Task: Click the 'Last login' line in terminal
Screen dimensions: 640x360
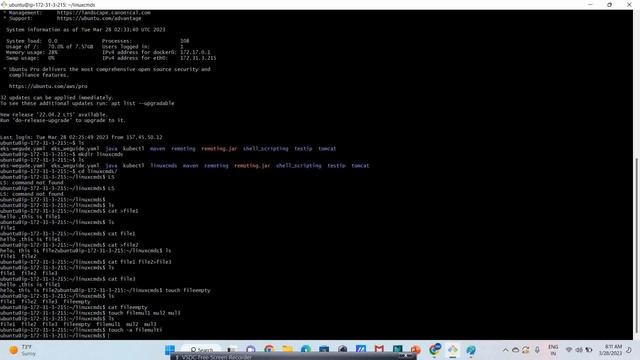Action: [x=81, y=138]
